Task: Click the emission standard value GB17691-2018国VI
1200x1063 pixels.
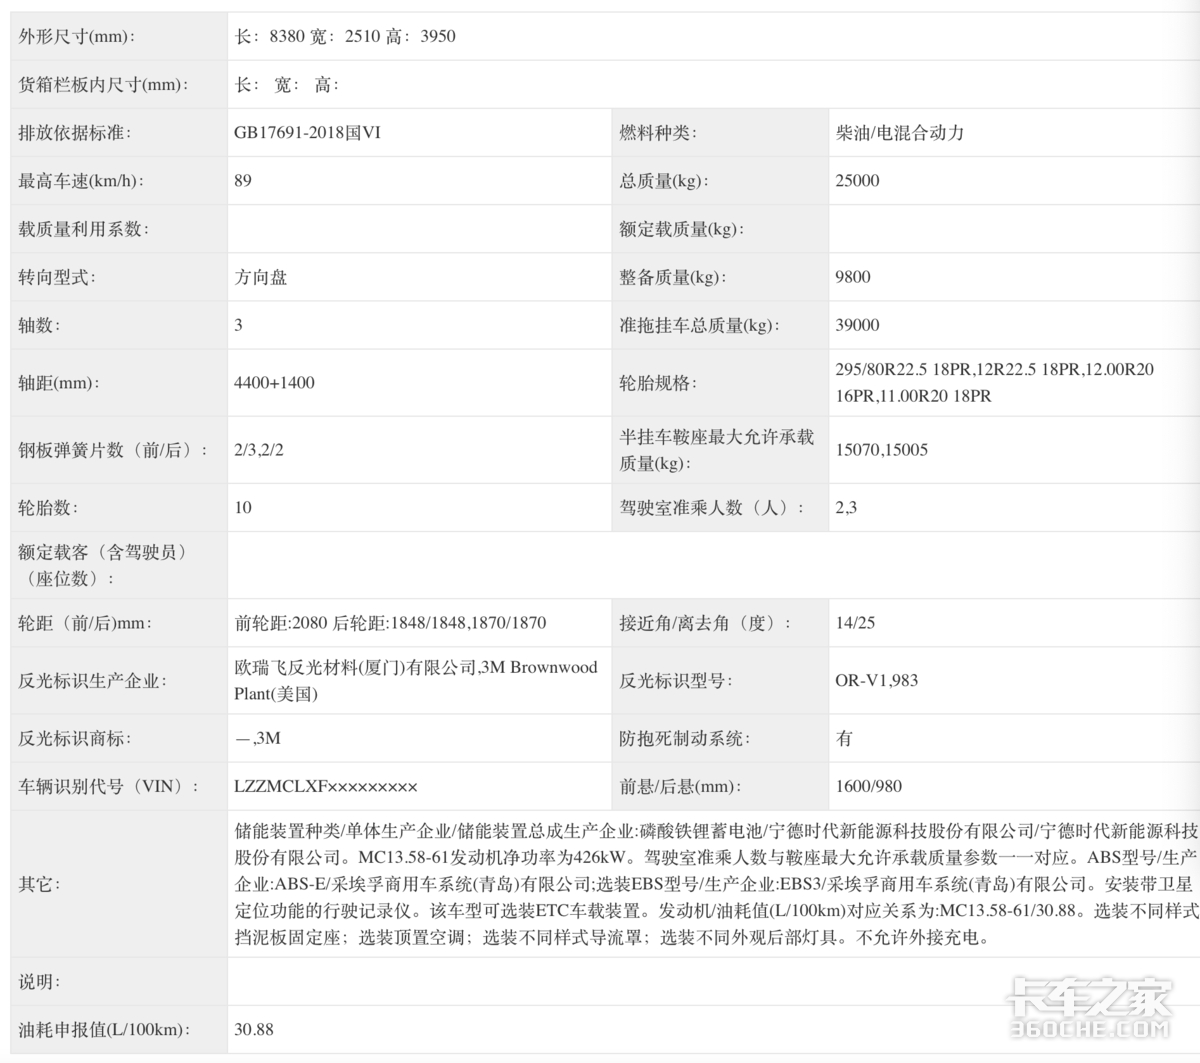Action: pyautogui.click(x=307, y=133)
